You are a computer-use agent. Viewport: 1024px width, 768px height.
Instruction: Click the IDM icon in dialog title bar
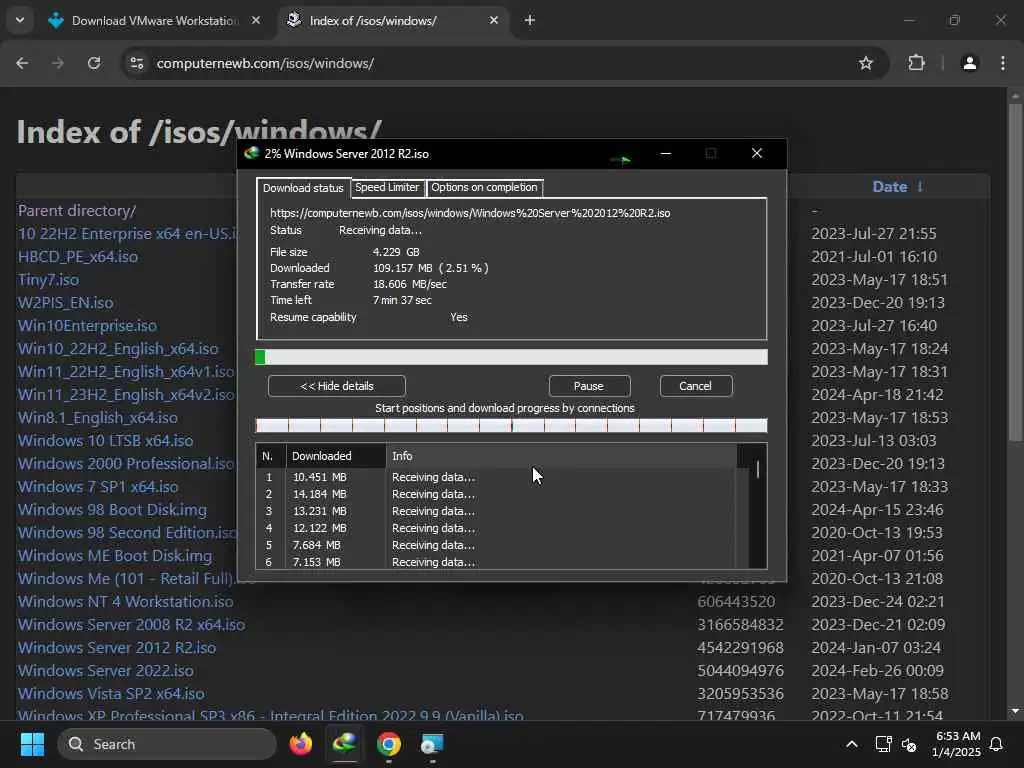(251, 153)
